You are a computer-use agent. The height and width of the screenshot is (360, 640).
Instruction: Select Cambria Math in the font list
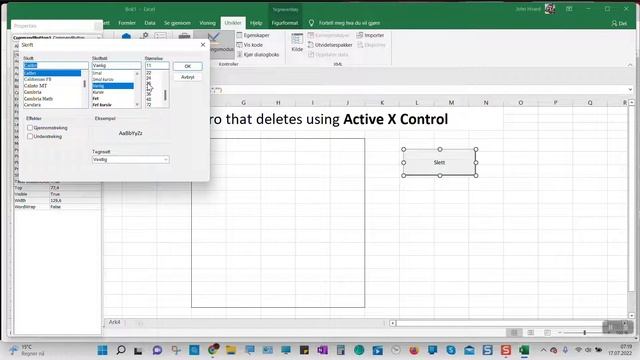tap(38, 98)
